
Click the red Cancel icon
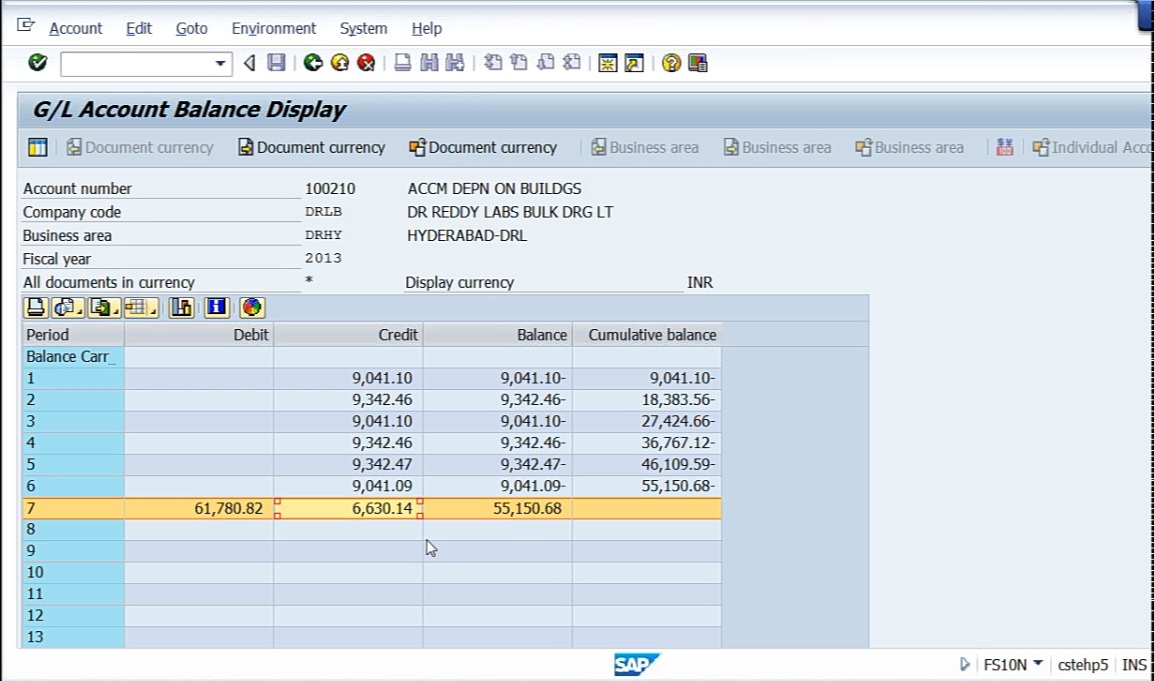(x=366, y=63)
